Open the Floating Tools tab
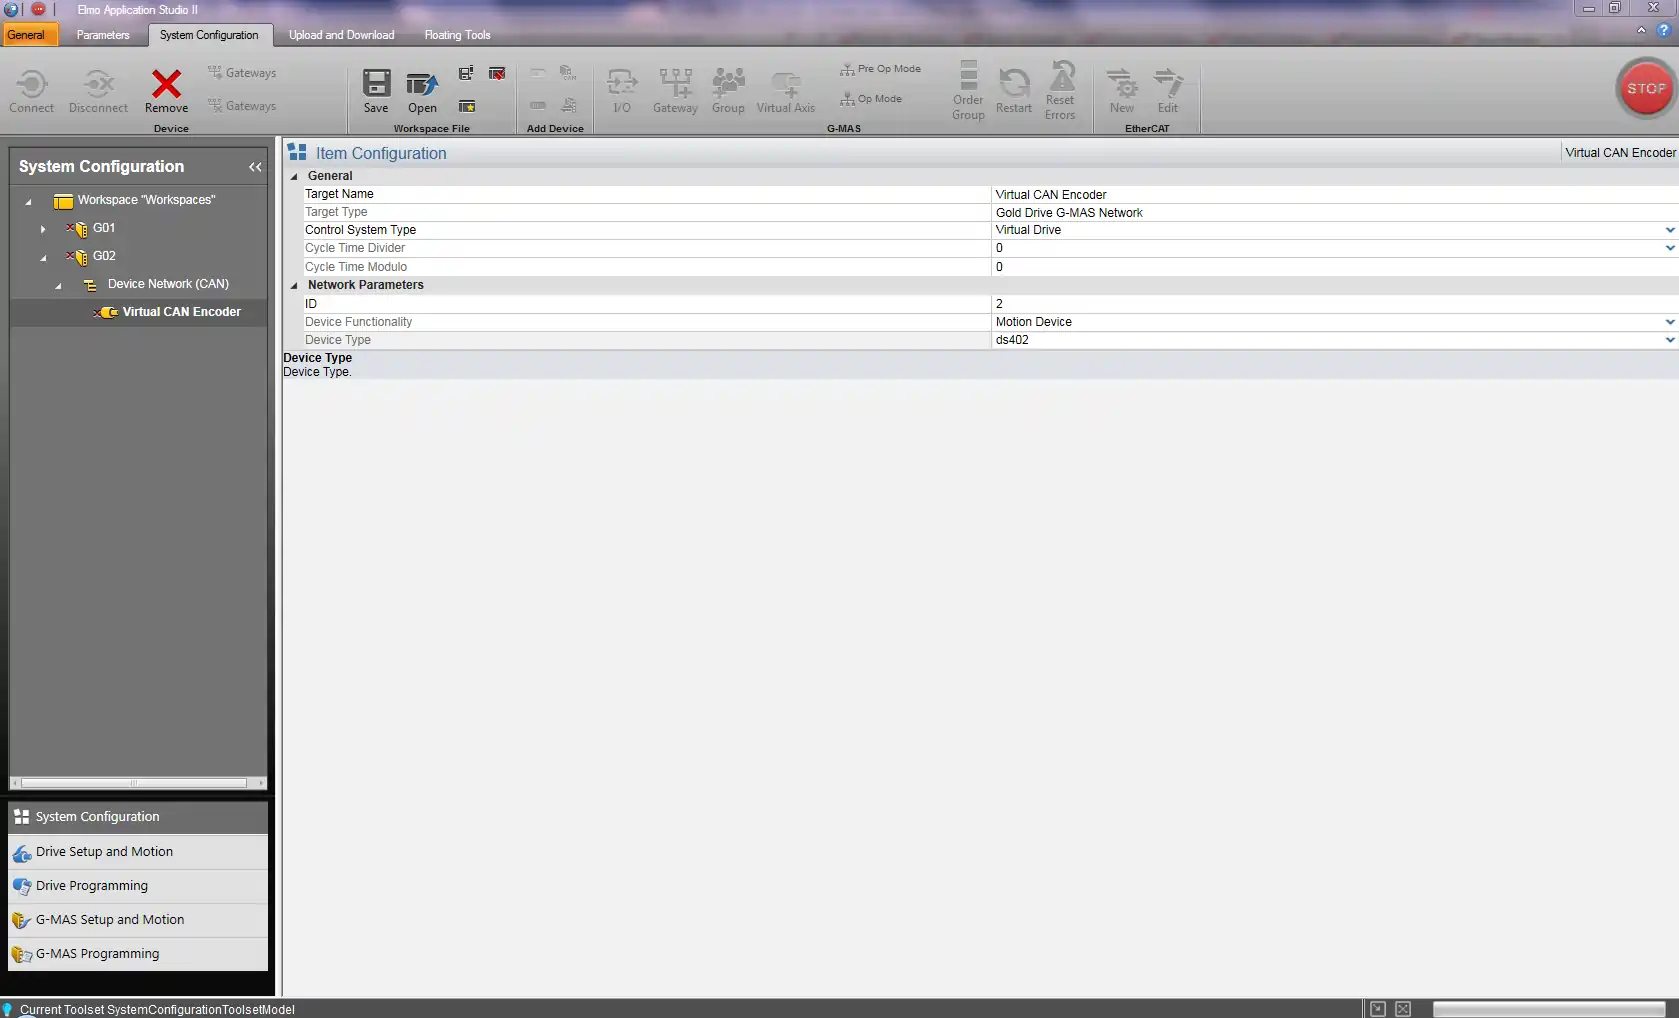This screenshot has width=1679, height=1018. 457,35
